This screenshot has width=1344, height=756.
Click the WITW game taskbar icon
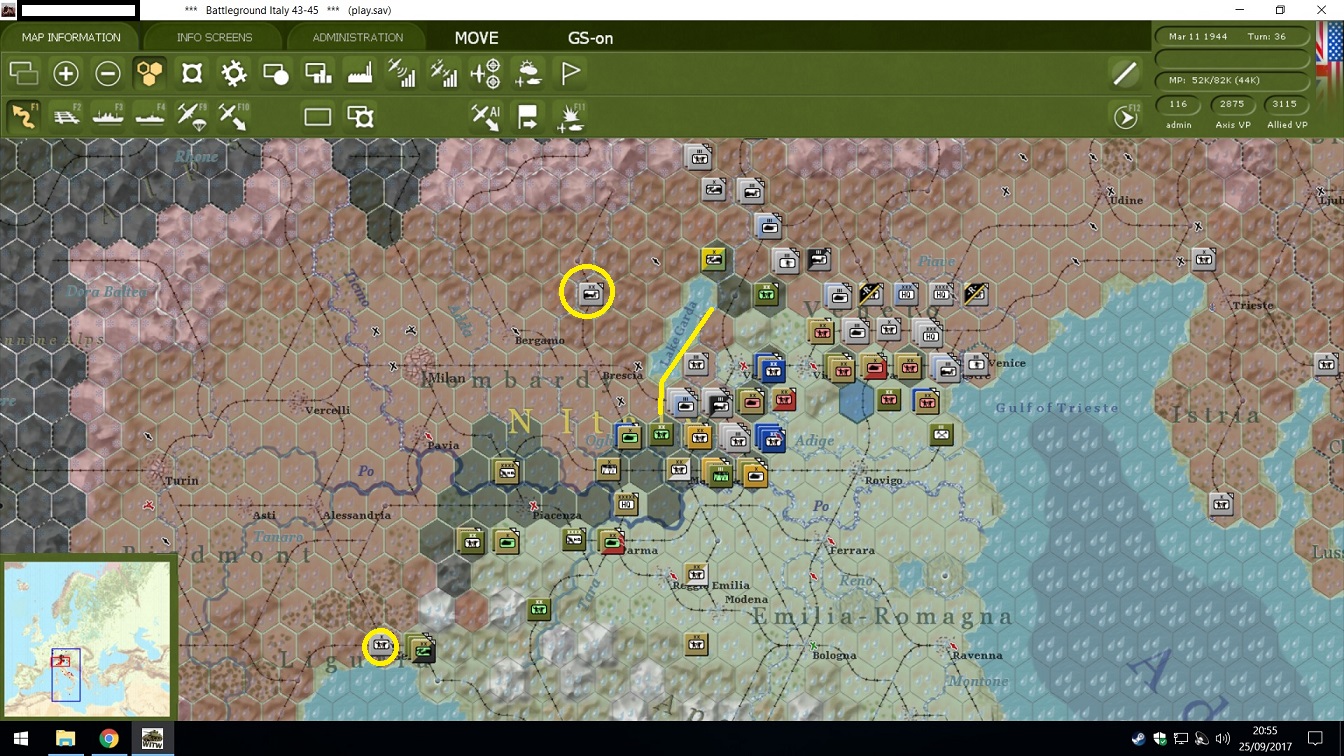(x=153, y=739)
